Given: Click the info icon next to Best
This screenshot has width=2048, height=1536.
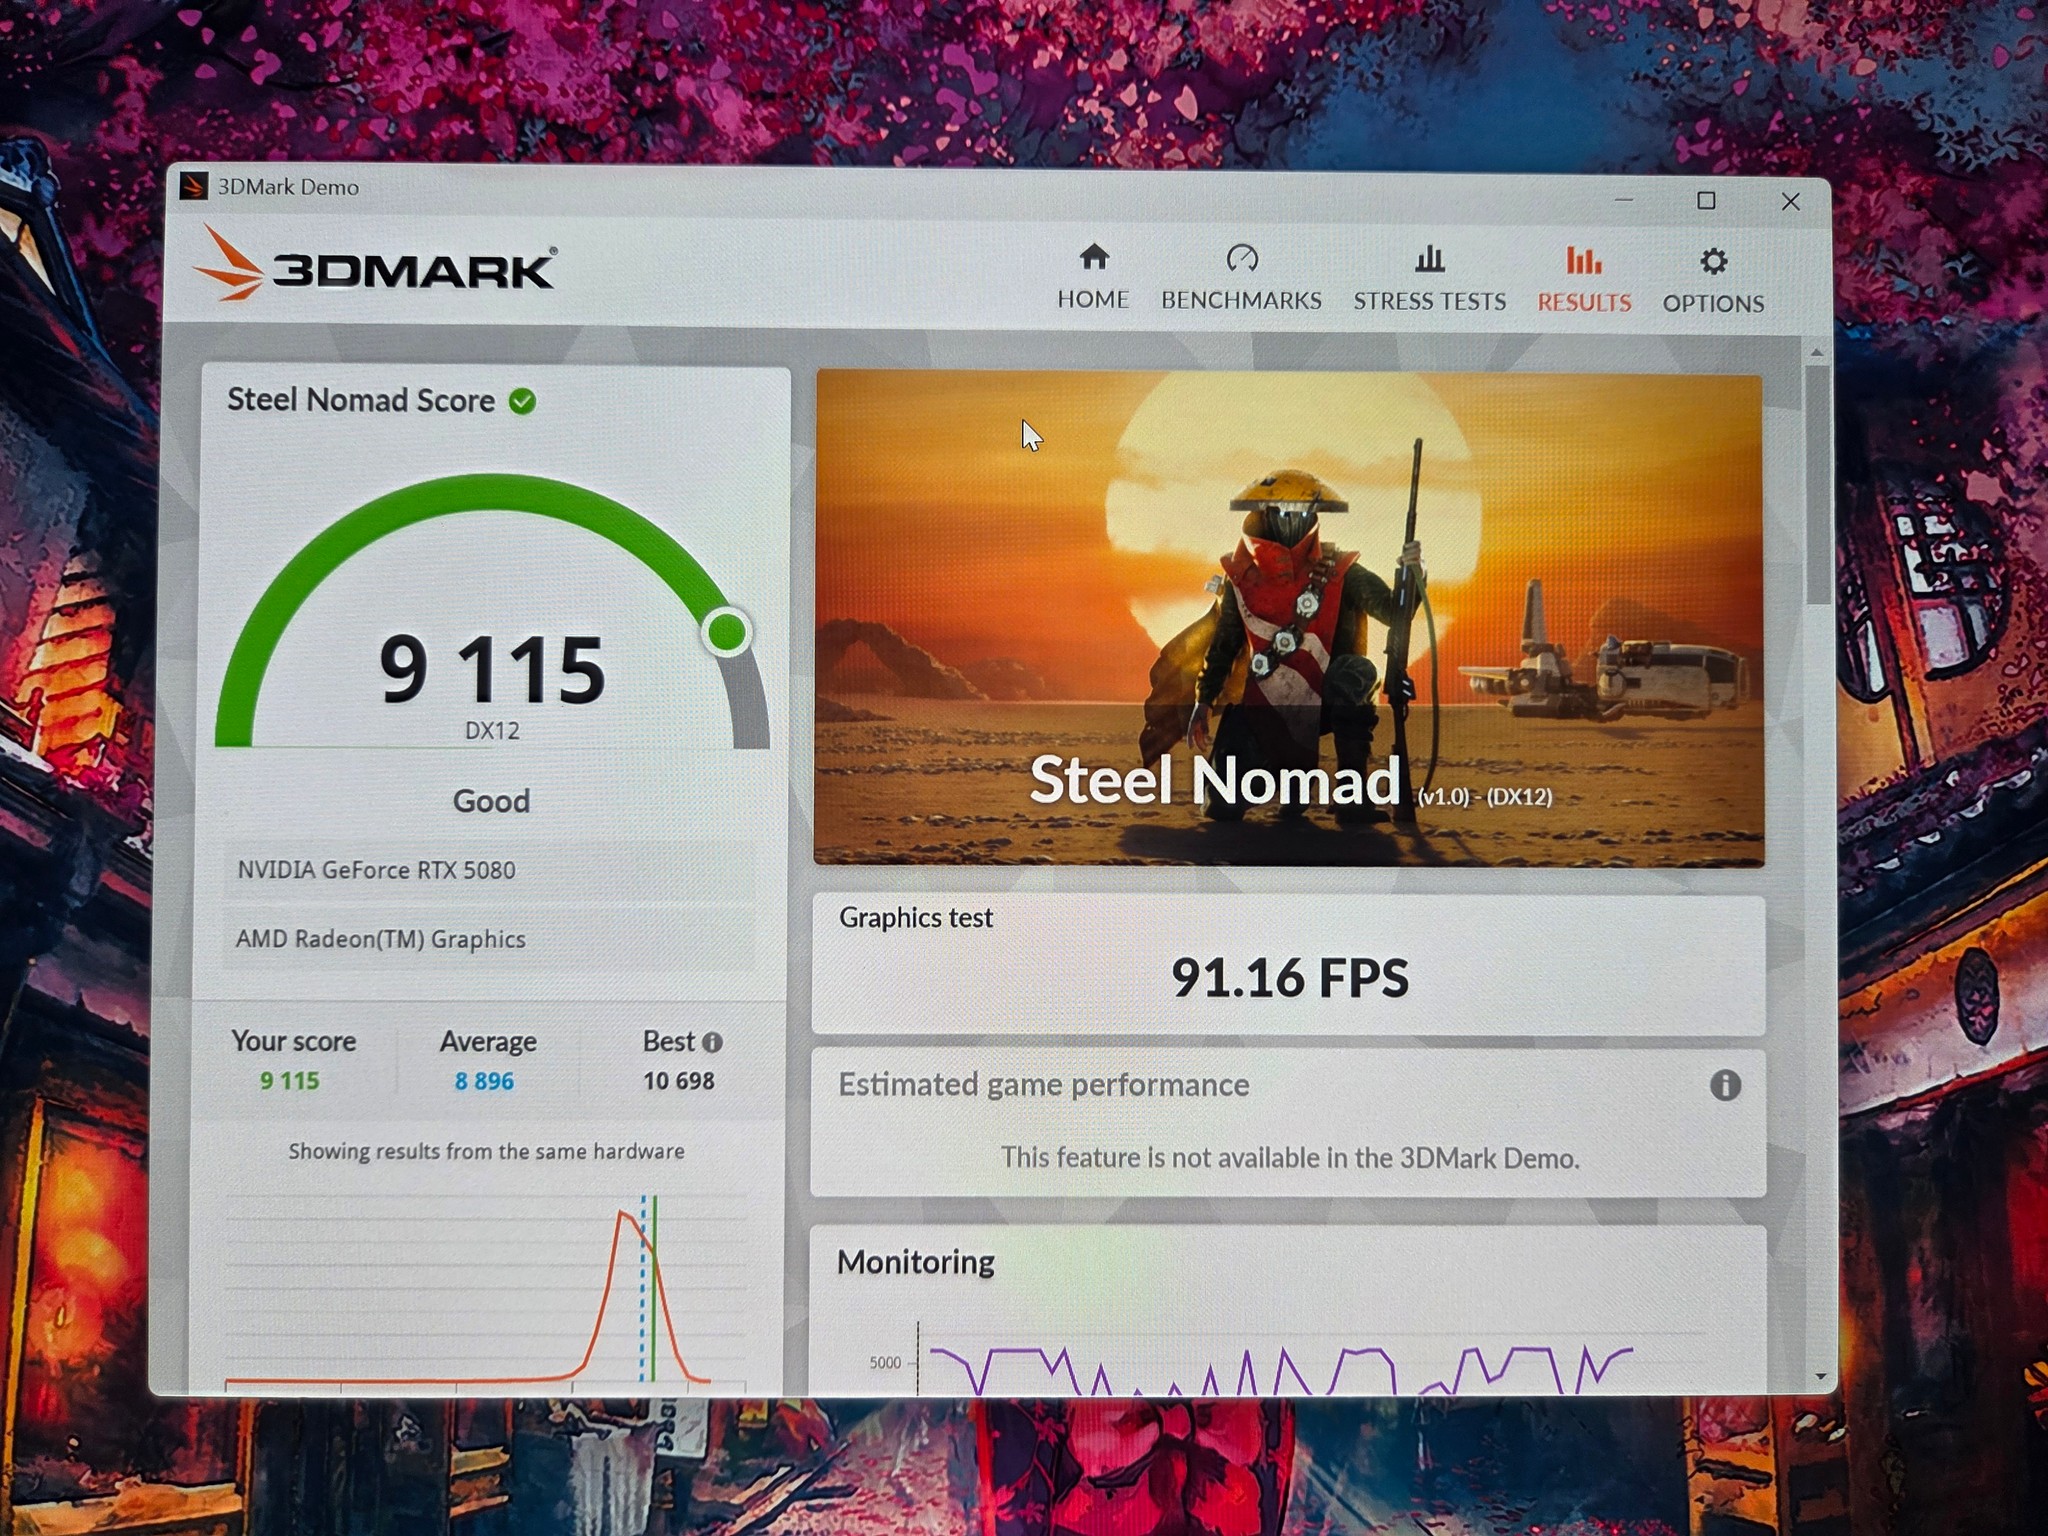Looking at the screenshot, I should pos(712,1042).
